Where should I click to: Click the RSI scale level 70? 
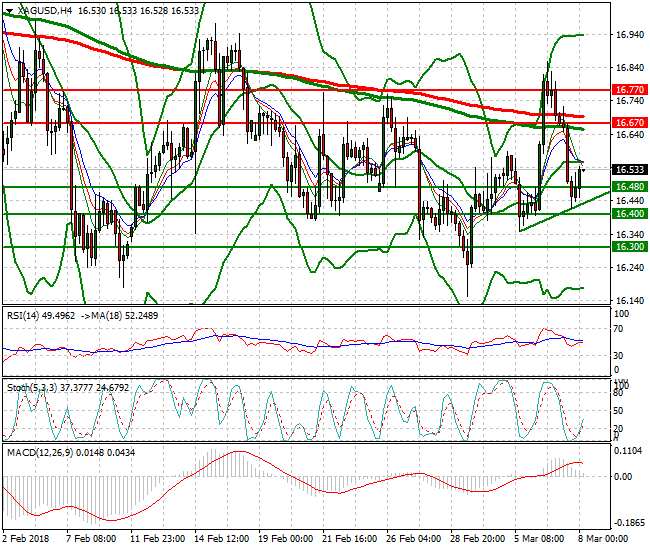pos(618,329)
